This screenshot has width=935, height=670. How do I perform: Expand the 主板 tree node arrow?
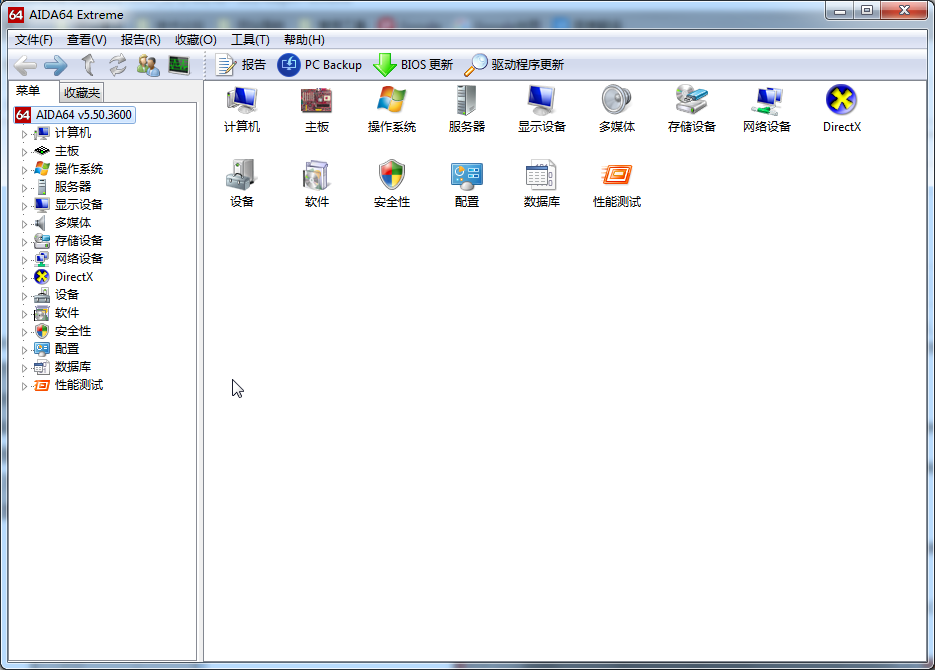(x=24, y=152)
